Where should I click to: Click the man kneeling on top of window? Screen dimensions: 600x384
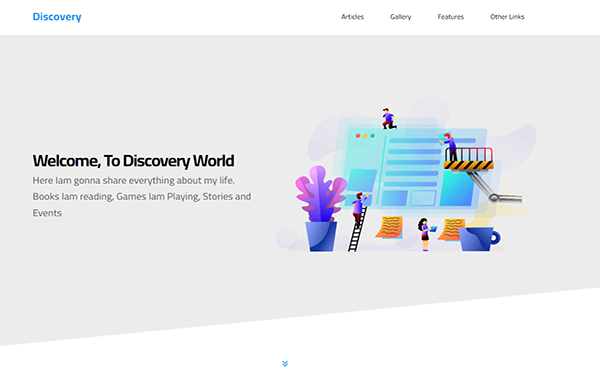point(388,119)
